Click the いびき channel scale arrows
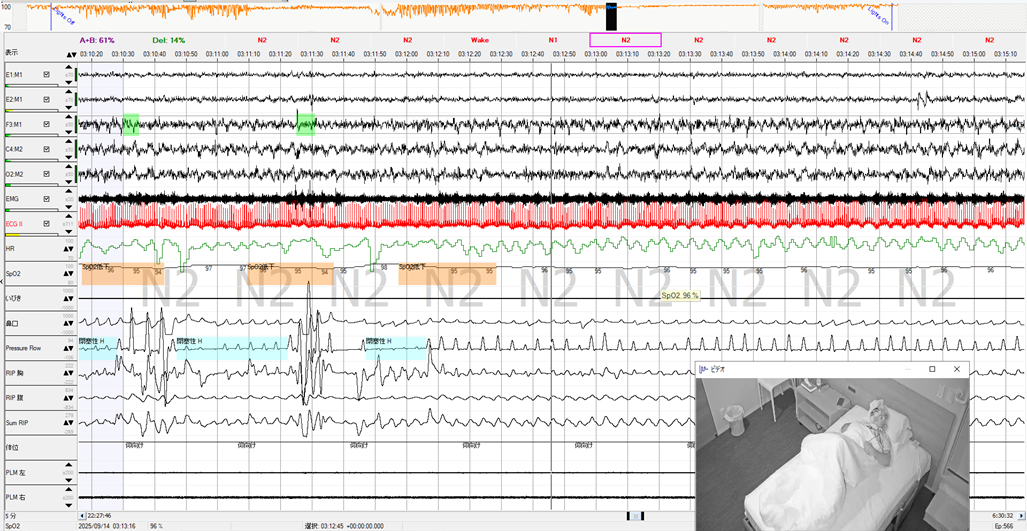1027x531 pixels. pyautogui.click(x=69, y=298)
